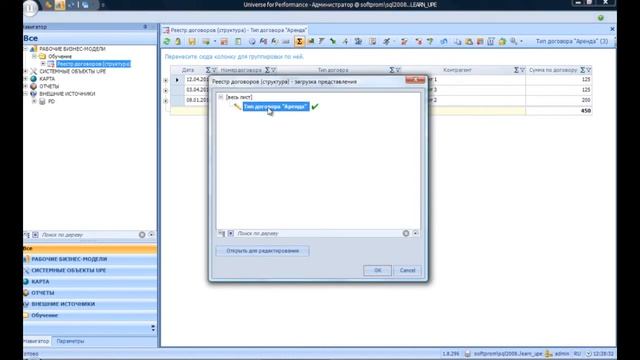Image resolution: width=640 pixels, height=360 pixels.
Task: Click the blue undo arrow toolbar icon
Action: point(444,41)
